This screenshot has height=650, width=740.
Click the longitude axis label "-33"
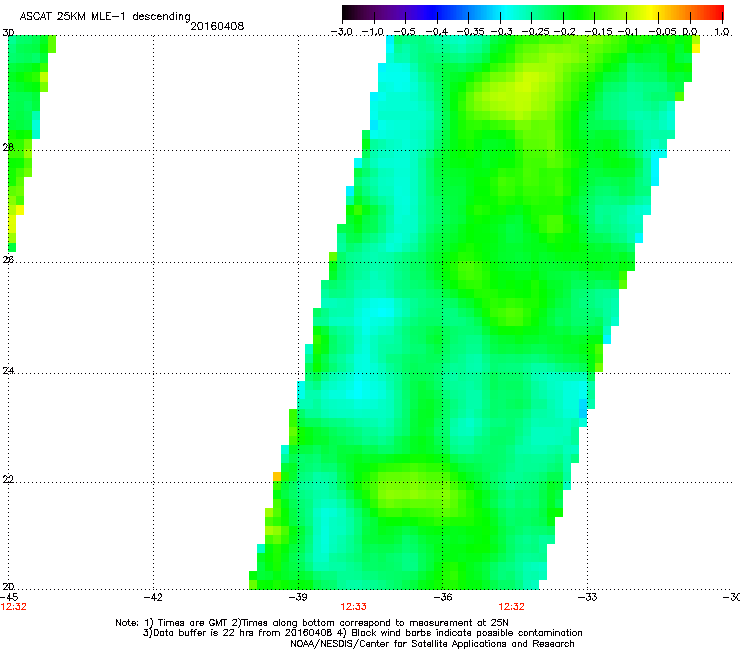pos(588,597)
